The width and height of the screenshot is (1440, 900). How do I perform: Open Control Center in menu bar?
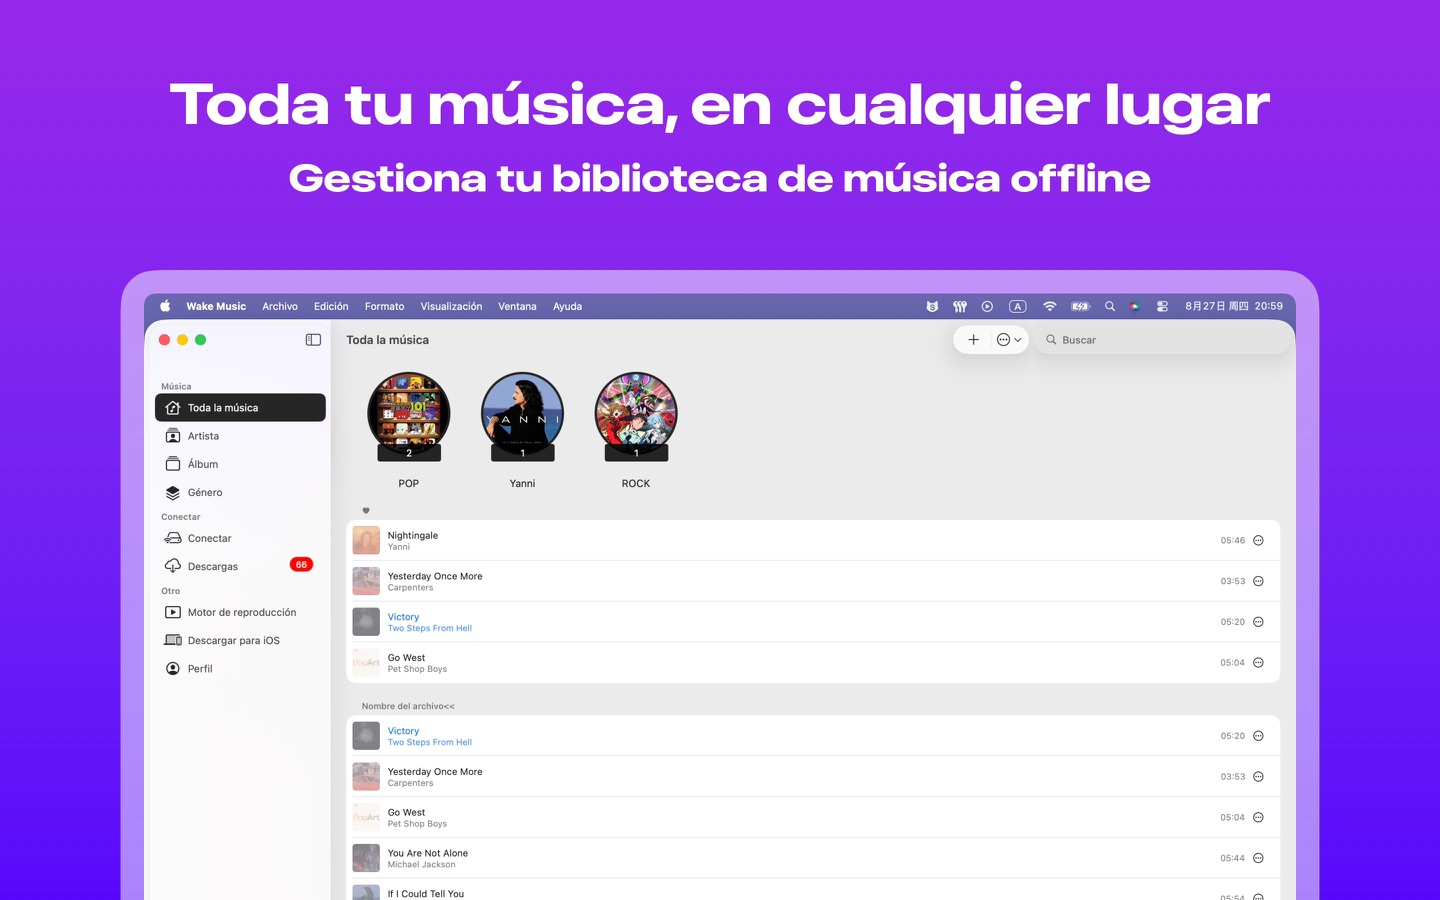1162,306
